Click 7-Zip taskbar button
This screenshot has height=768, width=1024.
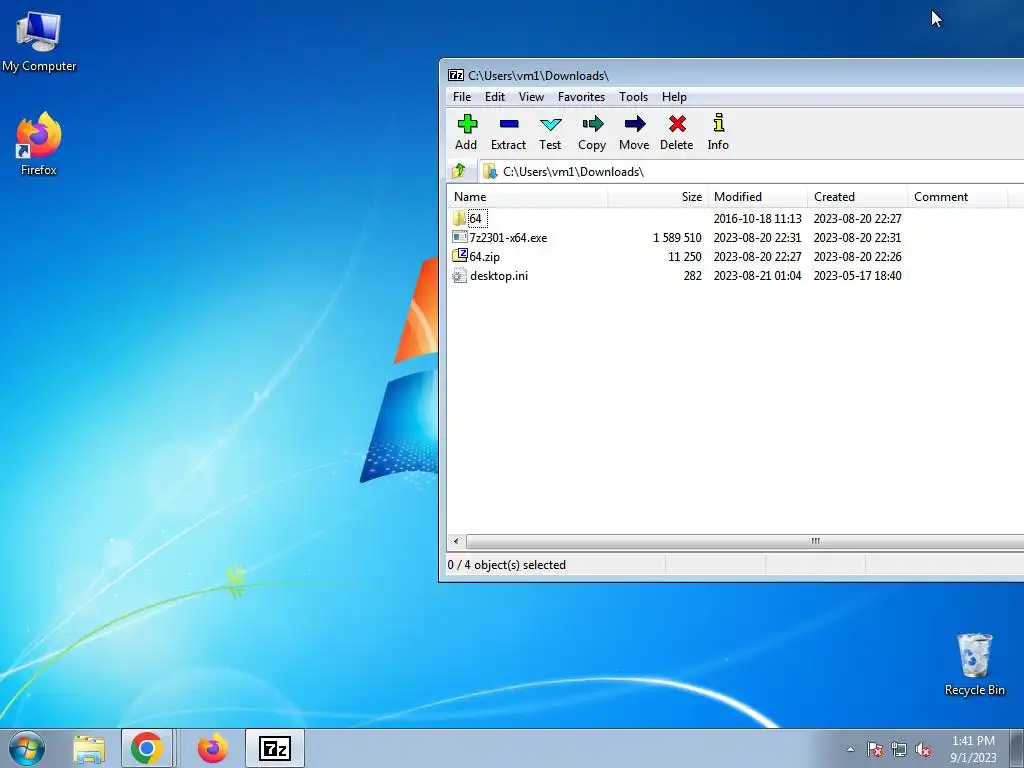click(275, 748)
